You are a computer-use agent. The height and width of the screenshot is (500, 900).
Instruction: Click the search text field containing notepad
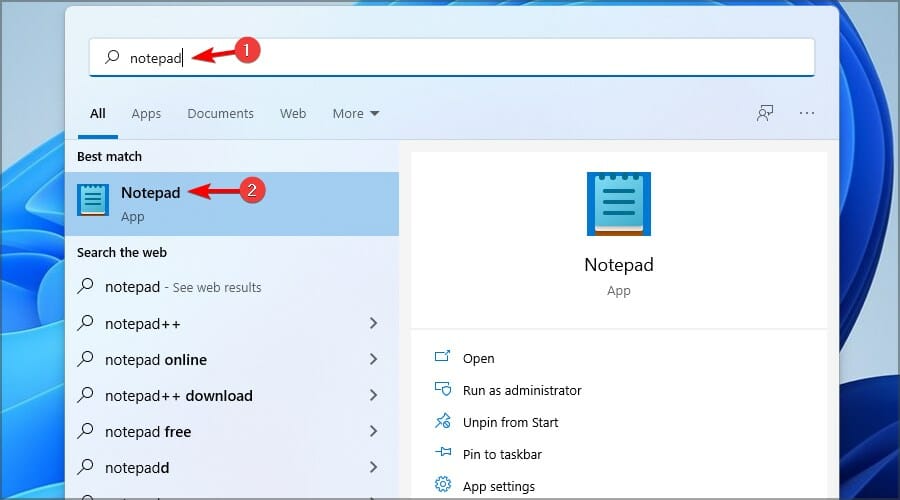pyautogui.click(x=452, y=57)
